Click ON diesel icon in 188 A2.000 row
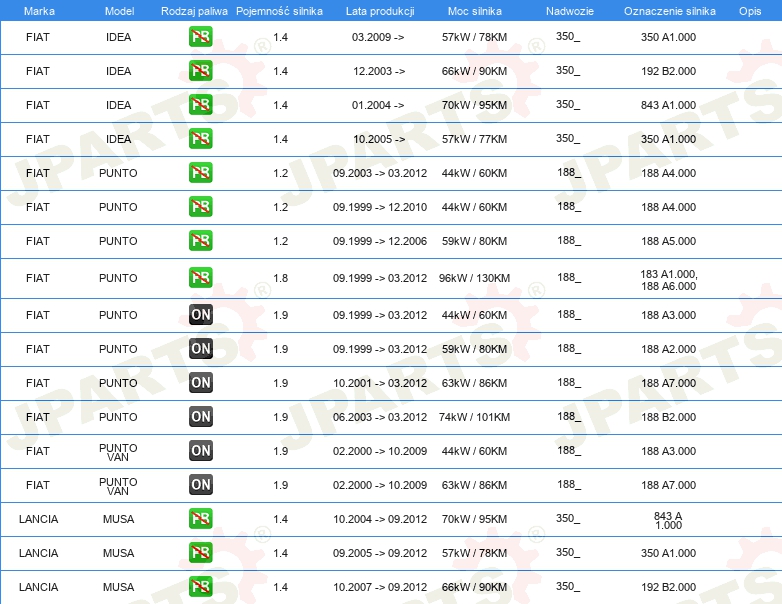The width and height of the screenshot is (782, 604). [x=200, y=348]
